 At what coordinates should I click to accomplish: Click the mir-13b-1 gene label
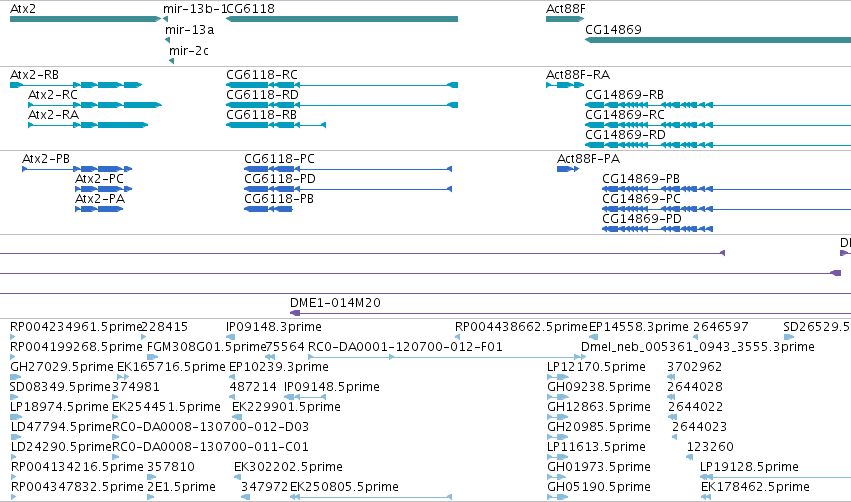pyautogui.click(x=194, y=9)
